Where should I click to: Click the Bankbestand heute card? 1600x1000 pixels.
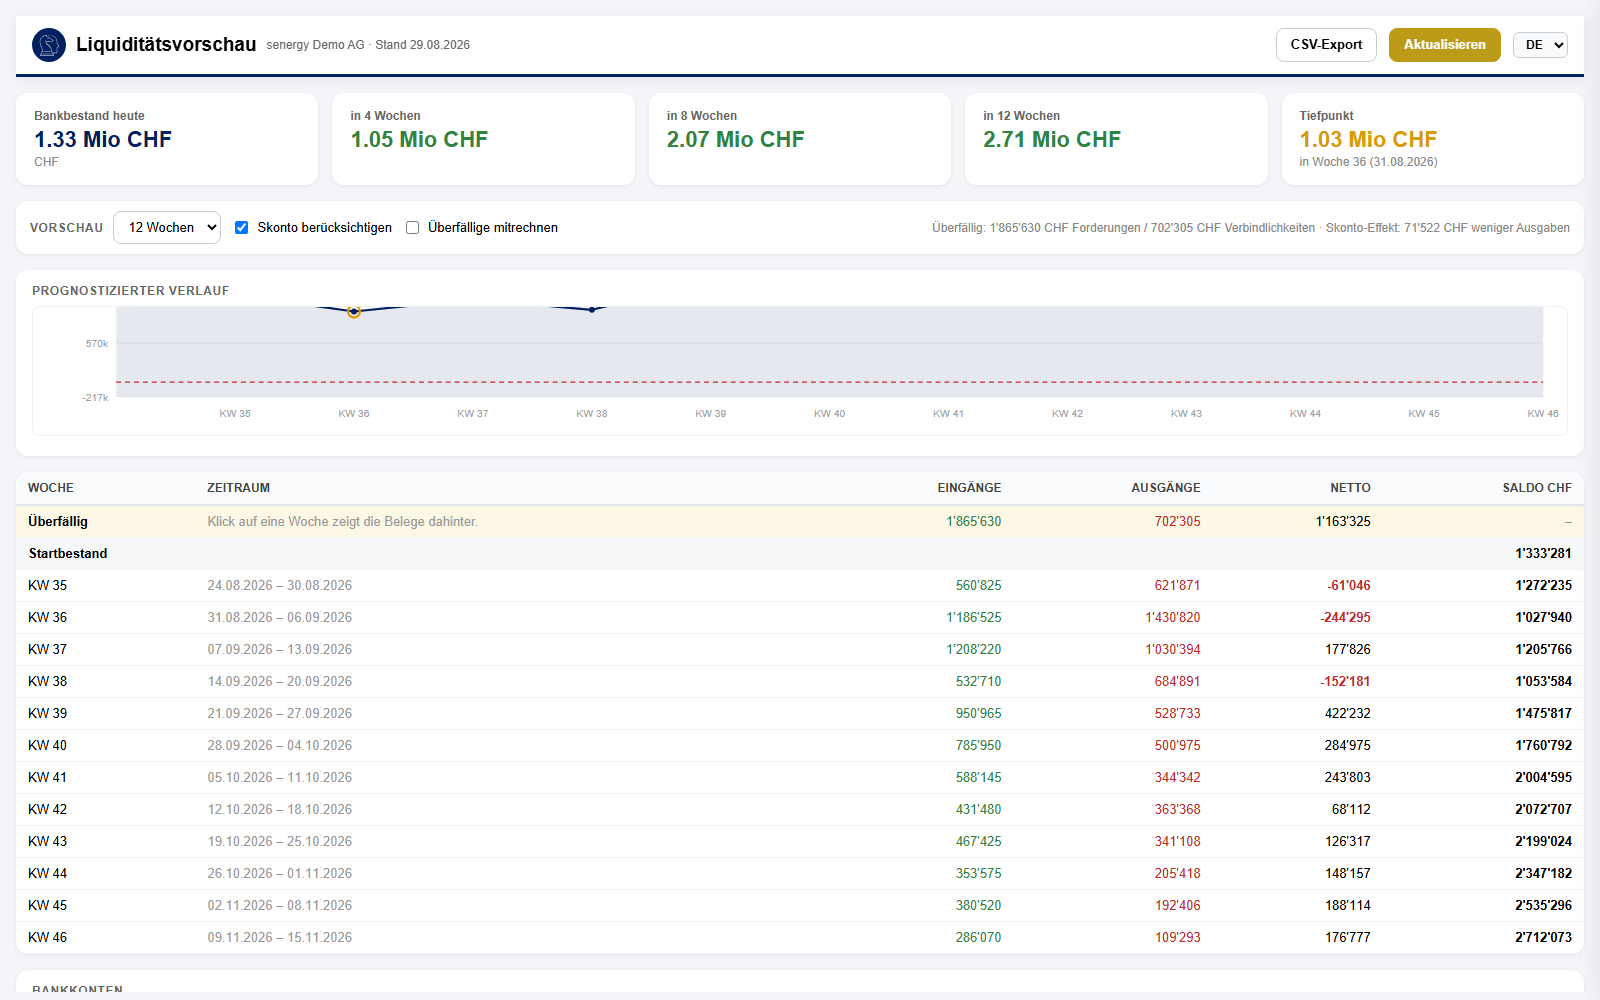[167, 139]
